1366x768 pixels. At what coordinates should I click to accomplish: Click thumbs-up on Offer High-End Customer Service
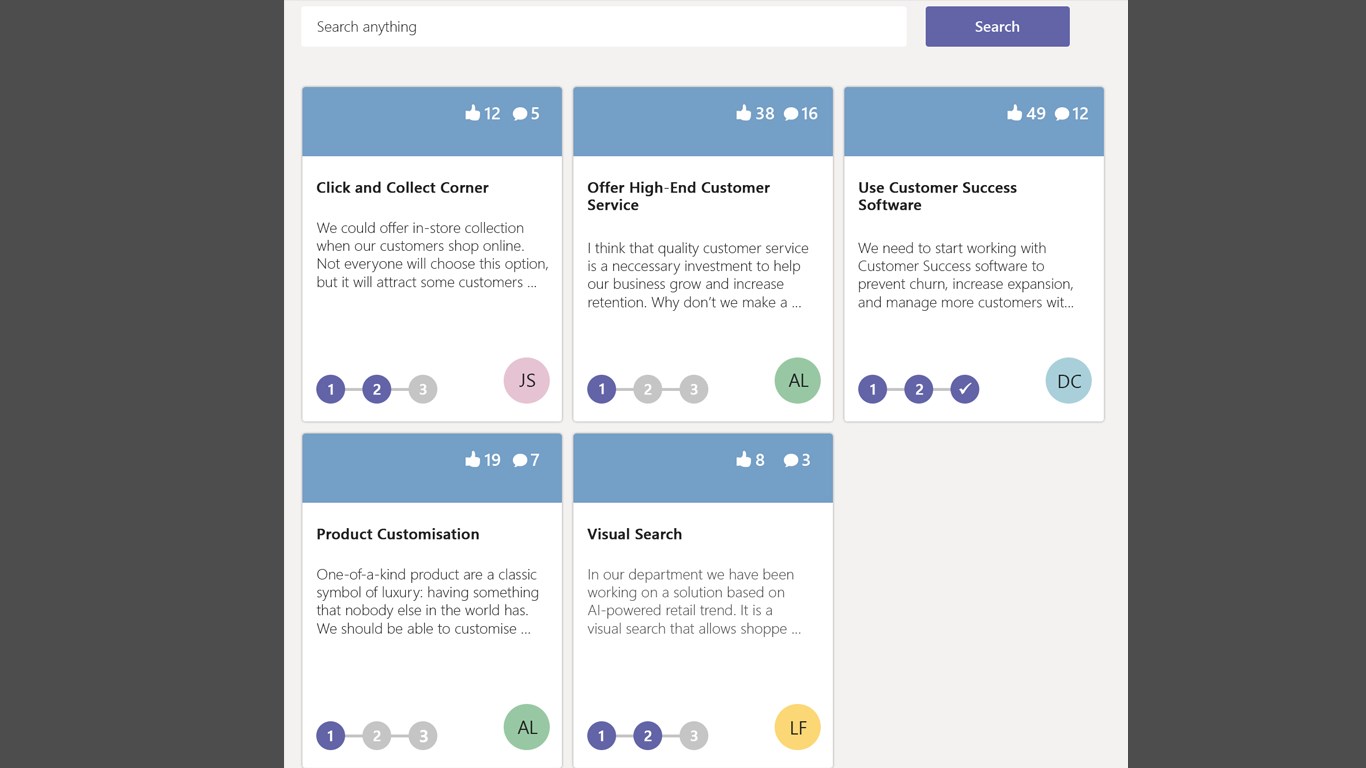tap(743, 113)
